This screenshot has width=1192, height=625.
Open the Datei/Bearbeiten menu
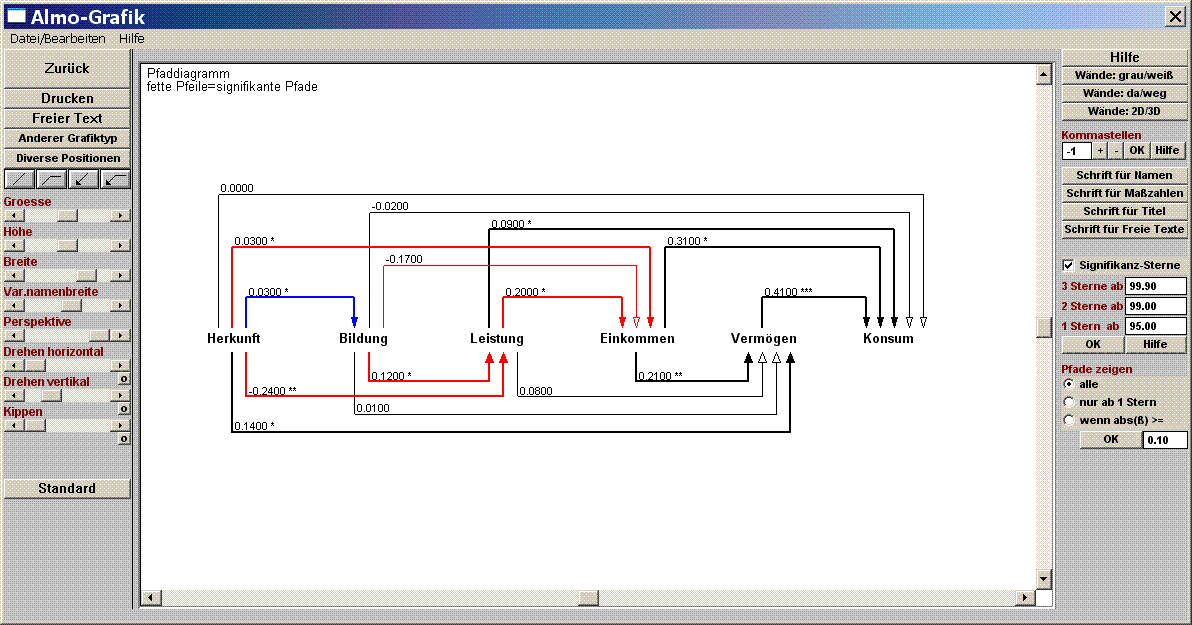click(57, 38)
